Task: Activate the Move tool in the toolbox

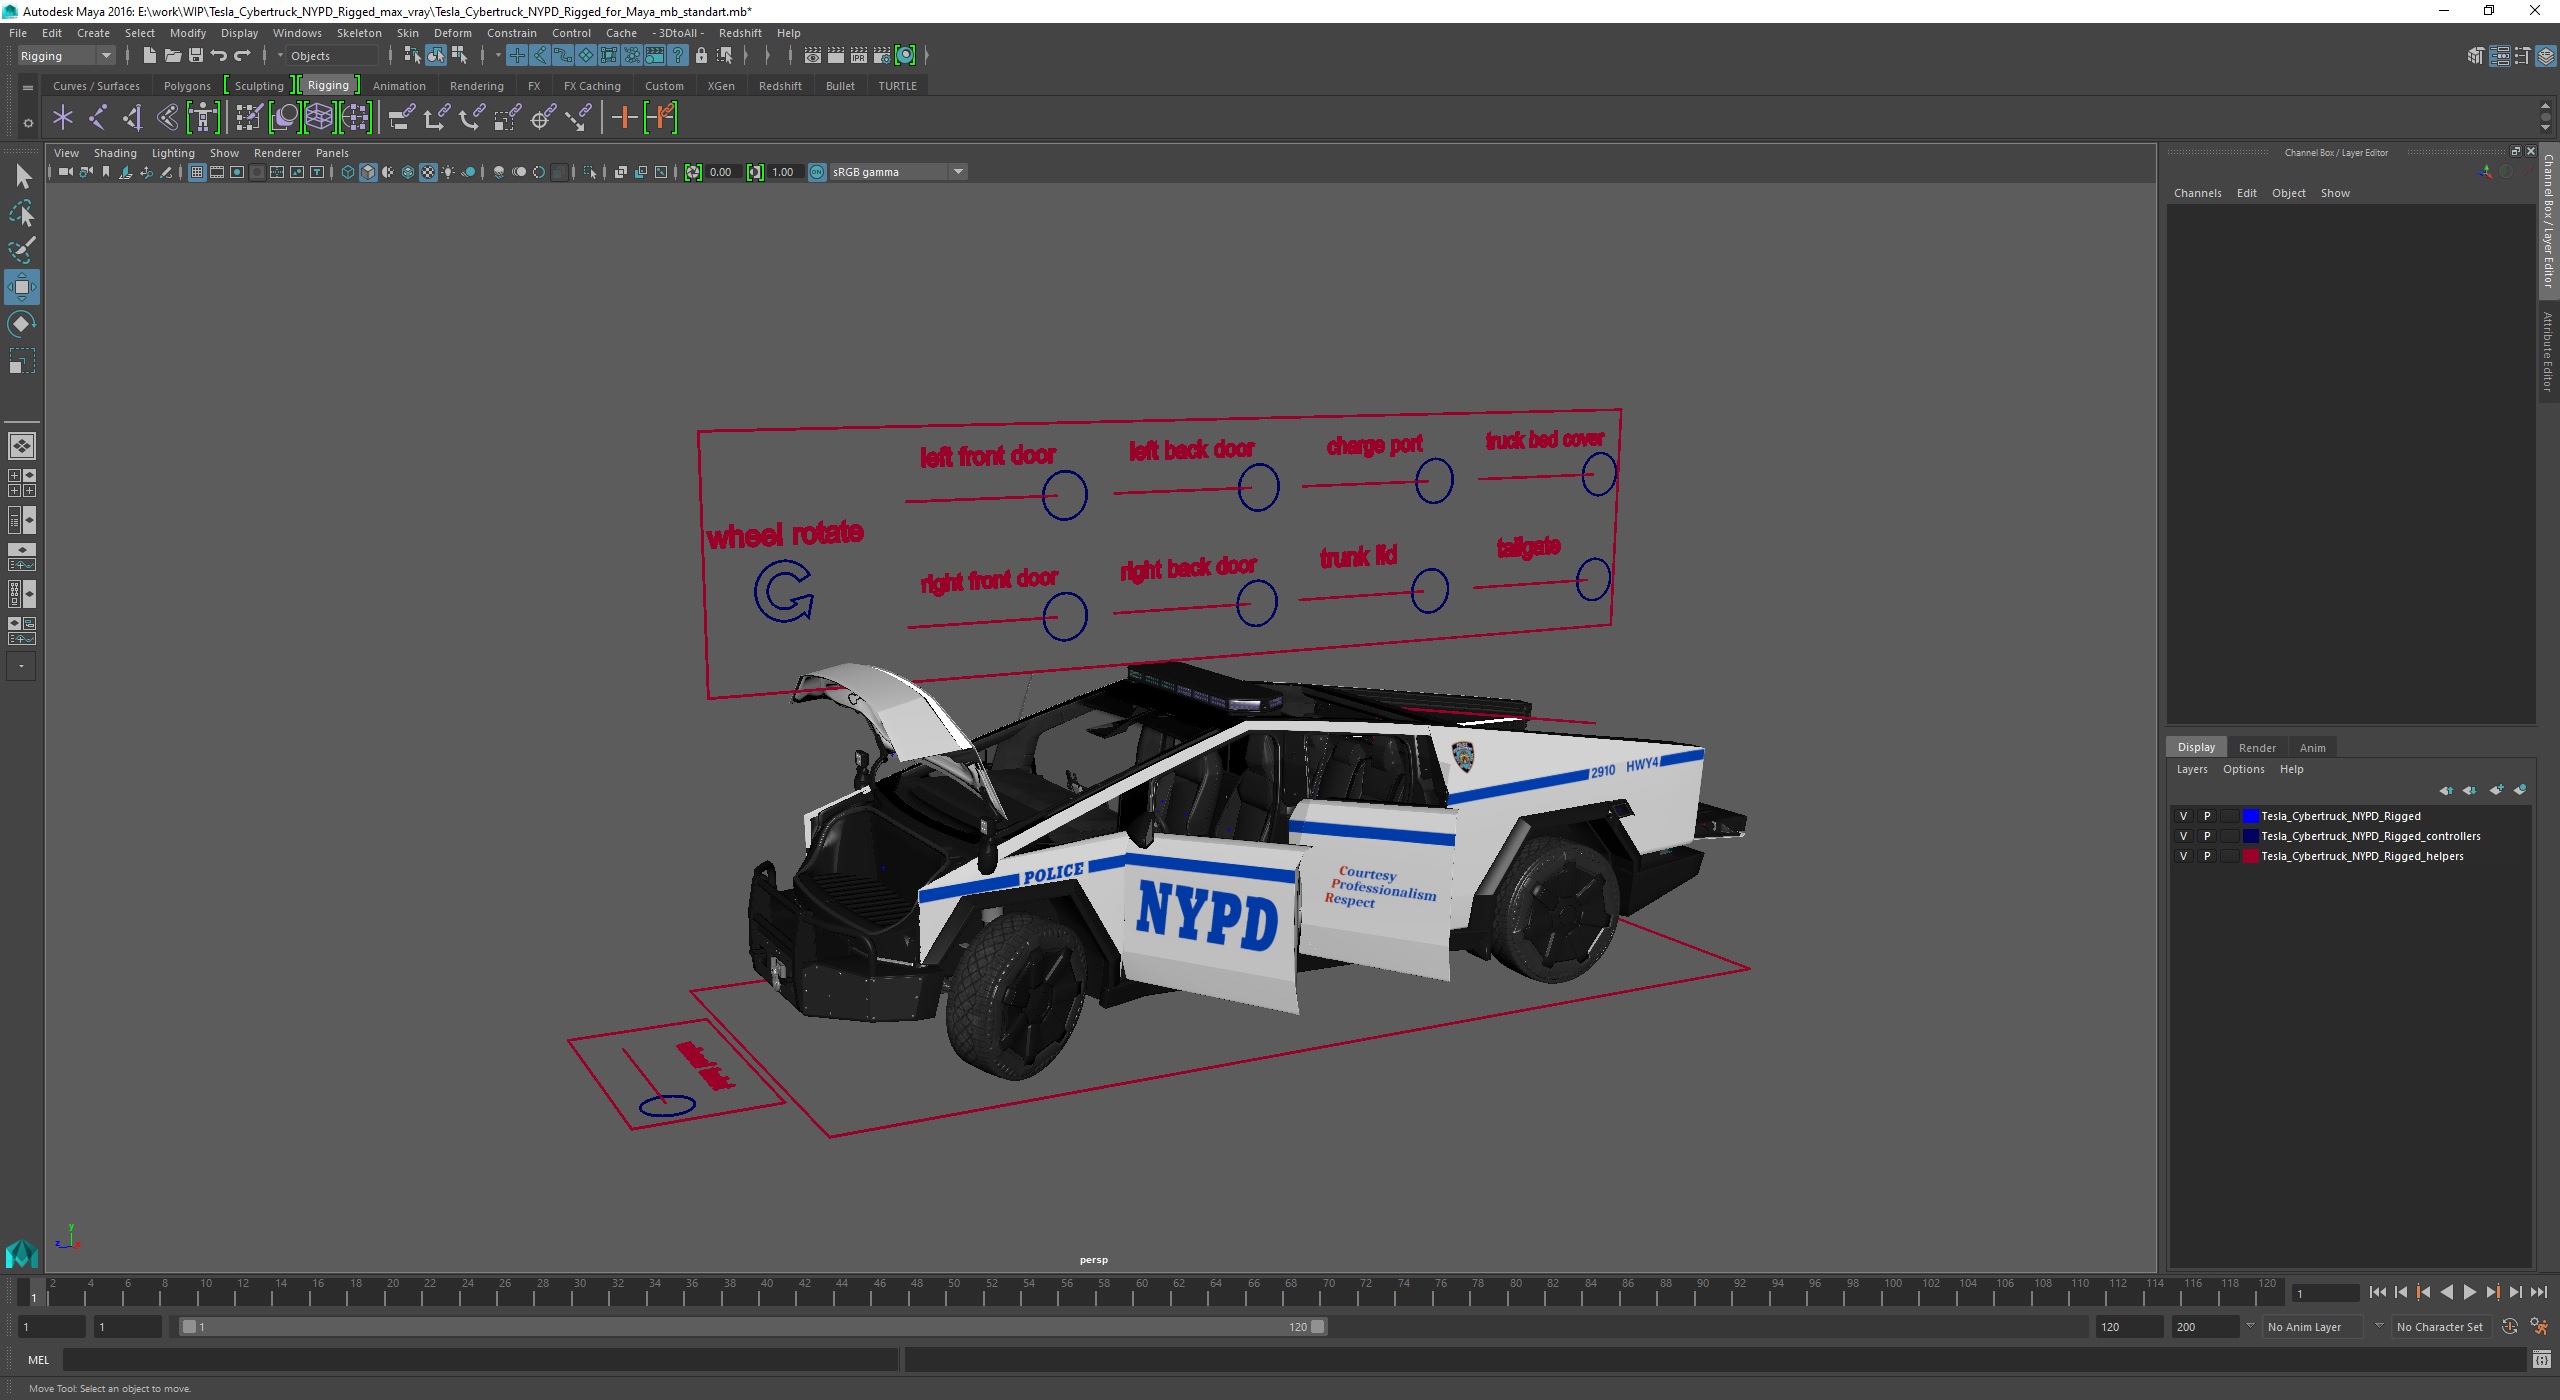Action: (22, 287)
